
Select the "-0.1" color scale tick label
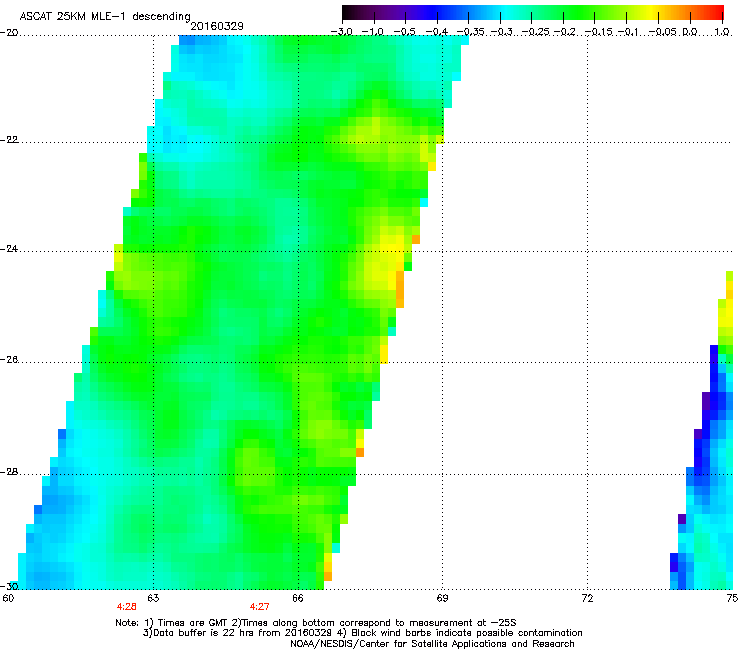click(628, 32)
